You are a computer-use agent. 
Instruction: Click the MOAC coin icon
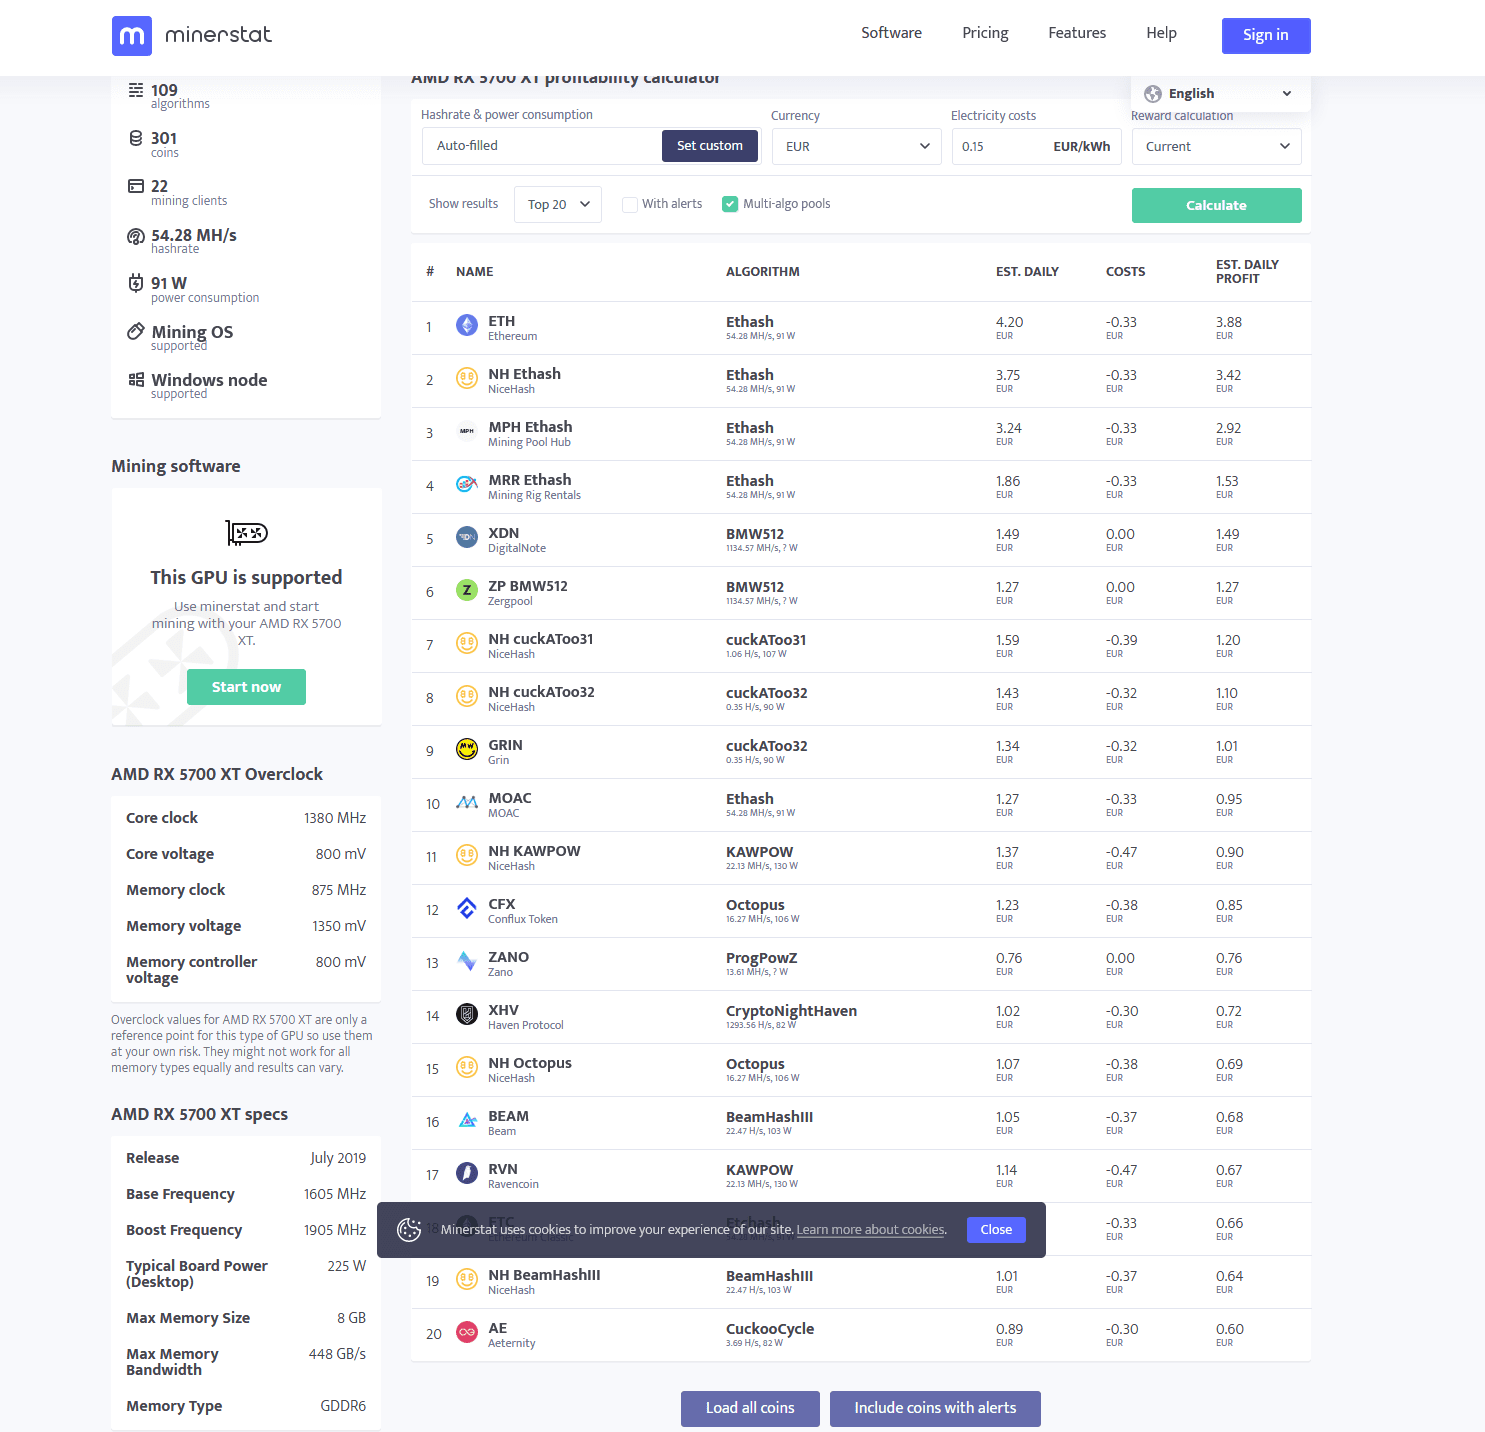click(x=467, y=802)
